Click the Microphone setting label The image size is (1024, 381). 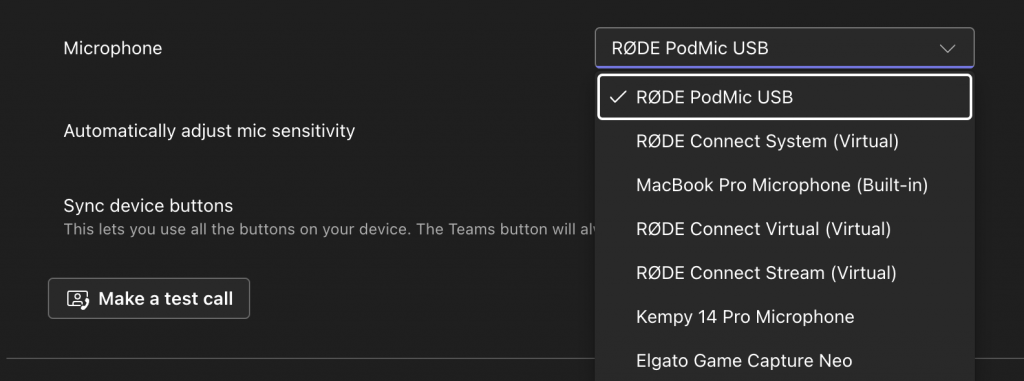(x=112, y=48)
